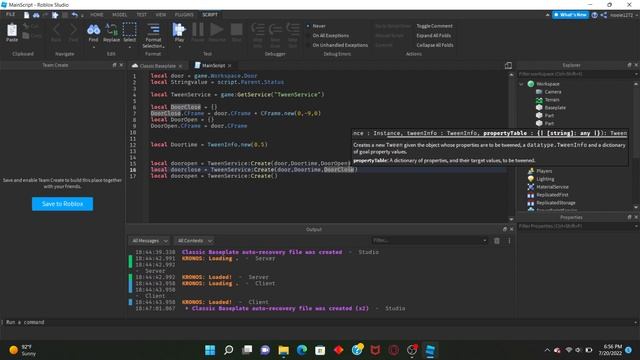Click the Play test icon
Viewport: 640px width, 360px height.
(x=179, y=30)
